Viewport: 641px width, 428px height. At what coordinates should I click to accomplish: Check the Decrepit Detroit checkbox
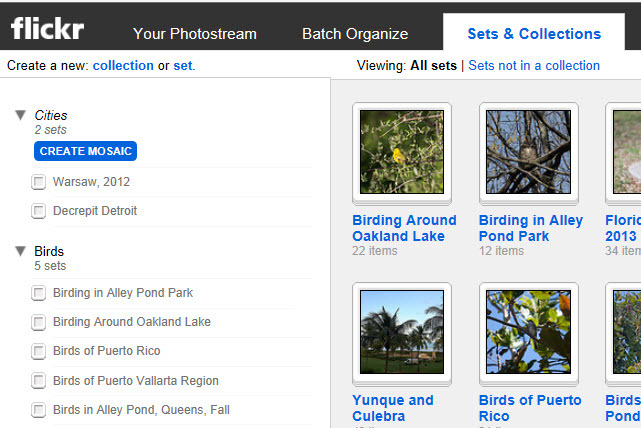click(39, 211)
